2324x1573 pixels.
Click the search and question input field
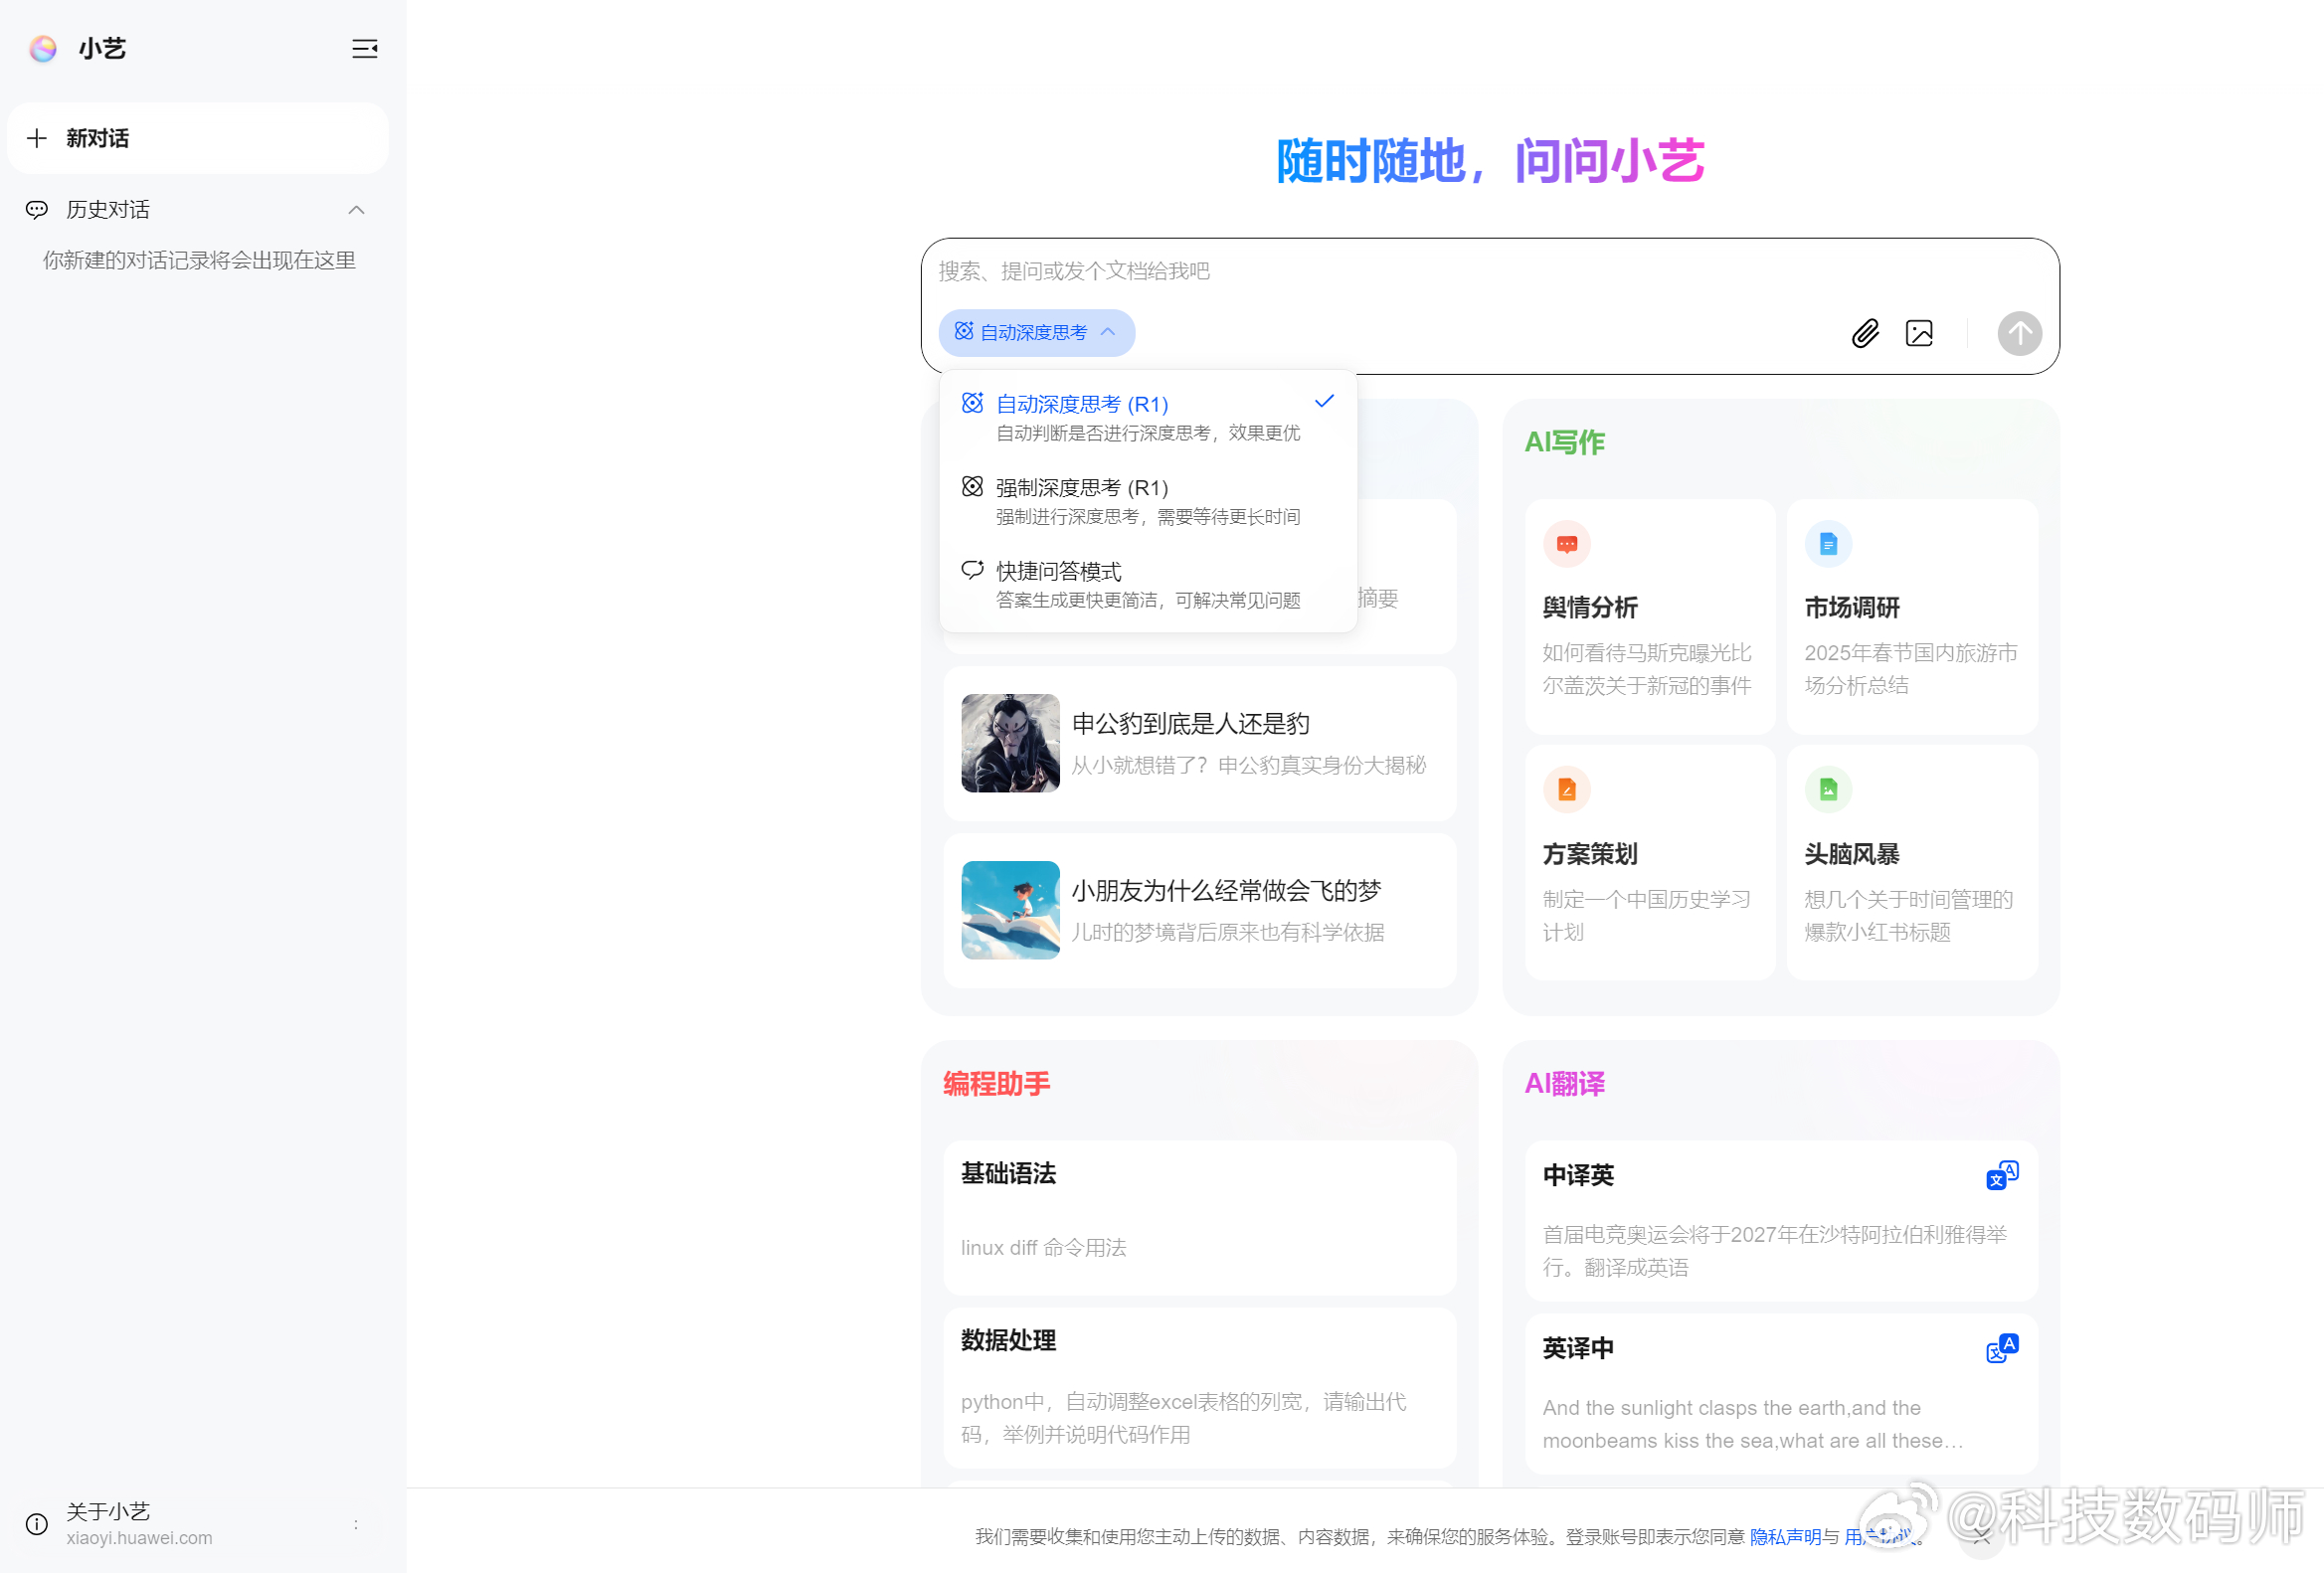tap(1488, 271)
